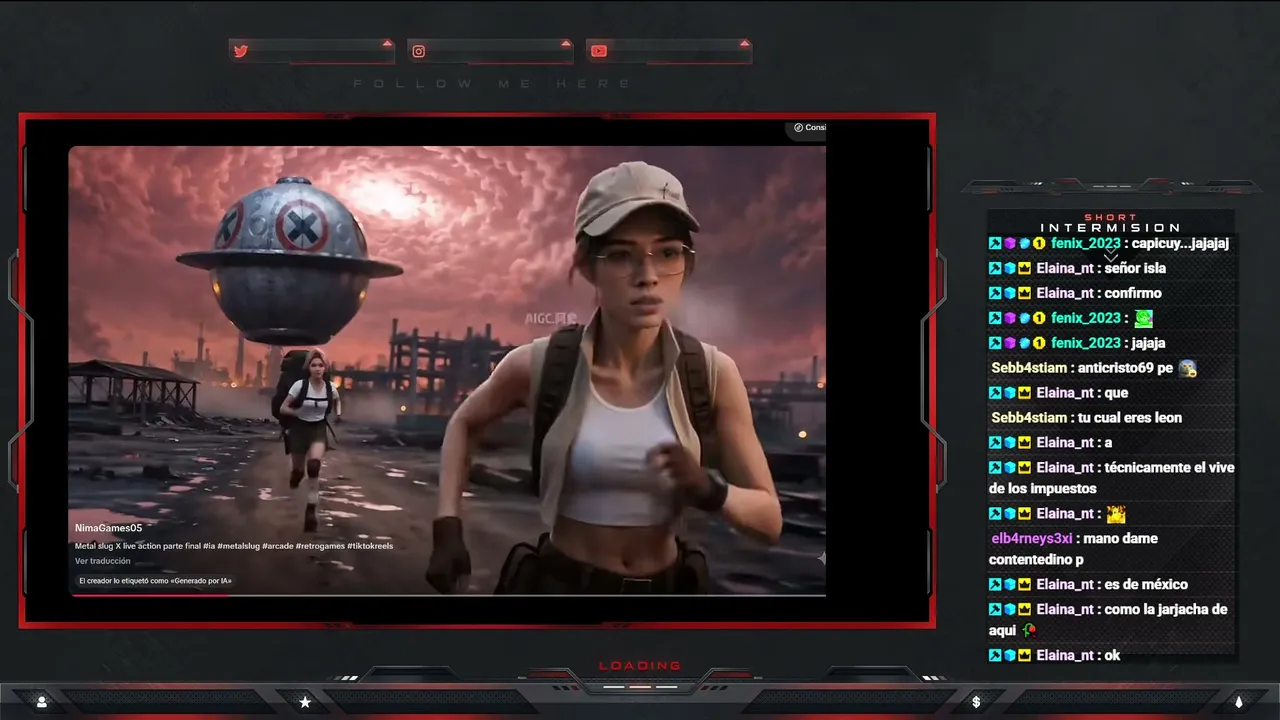Click chat message 'capicuy...jajajaj'
This screenshot has width=1280, height=720.
pyautogui.click(x=1180, y=243)
